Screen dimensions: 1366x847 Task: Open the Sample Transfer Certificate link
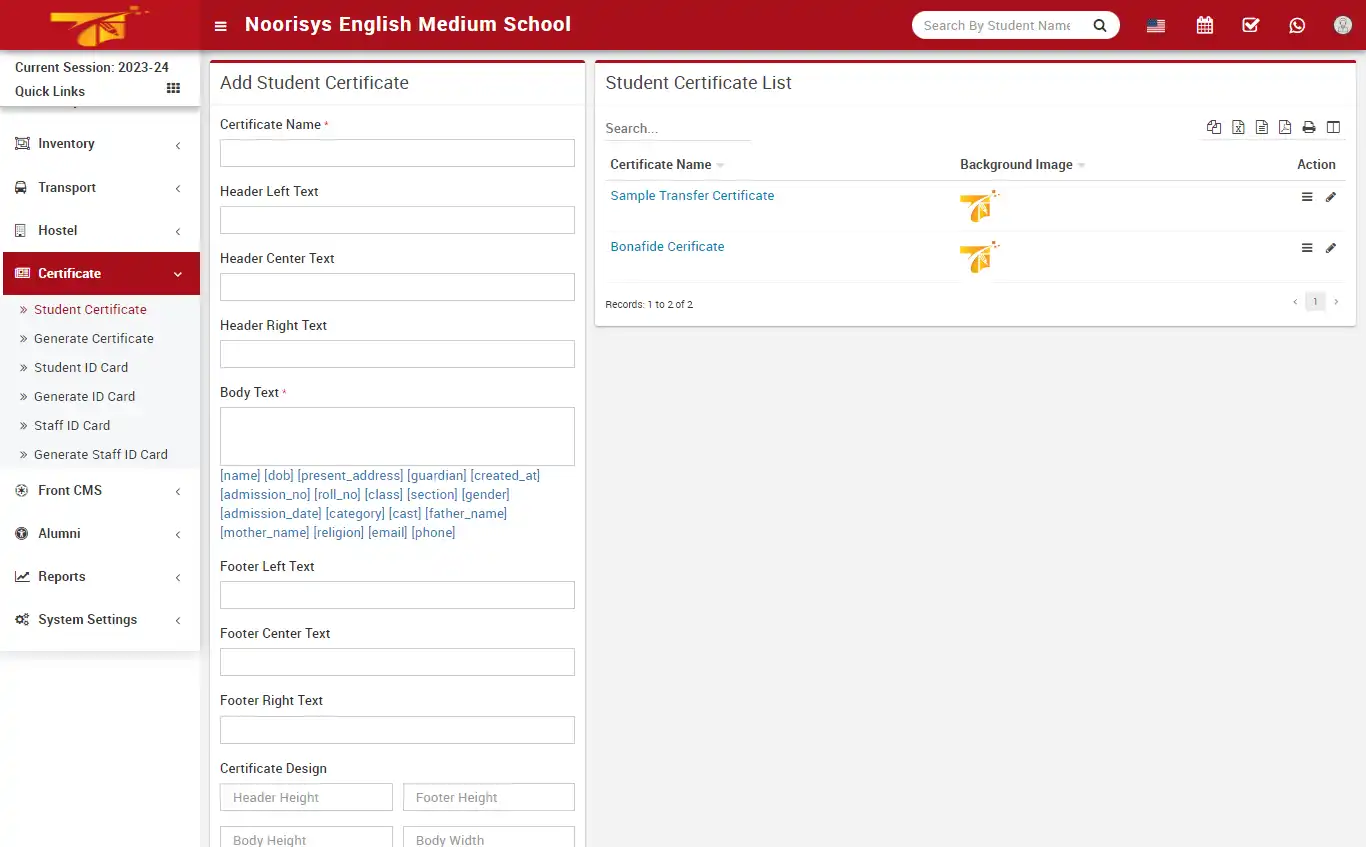pyautogui.click(x=691, y=195)
